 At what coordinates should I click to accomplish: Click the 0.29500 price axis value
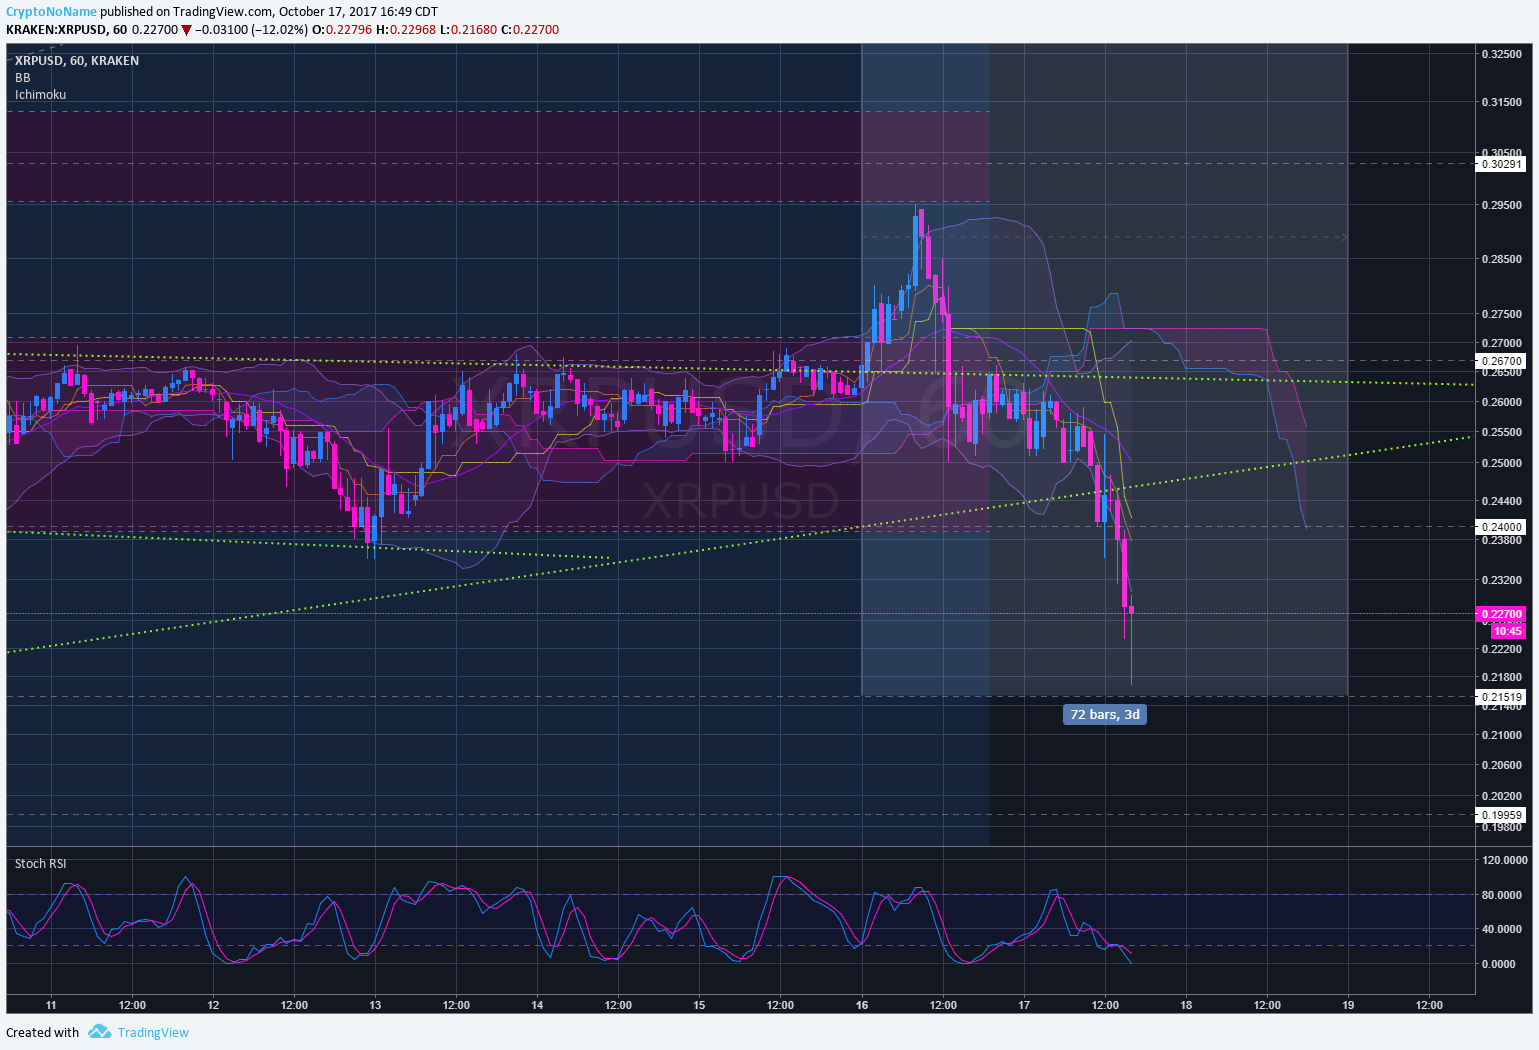[1501, 205]
